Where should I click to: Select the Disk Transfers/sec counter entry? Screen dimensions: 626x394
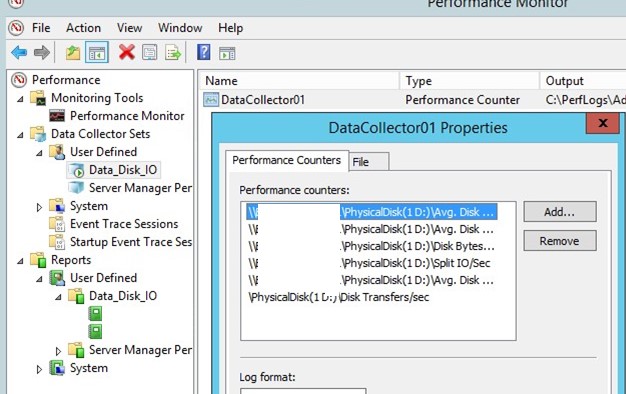tap(339, 297)
